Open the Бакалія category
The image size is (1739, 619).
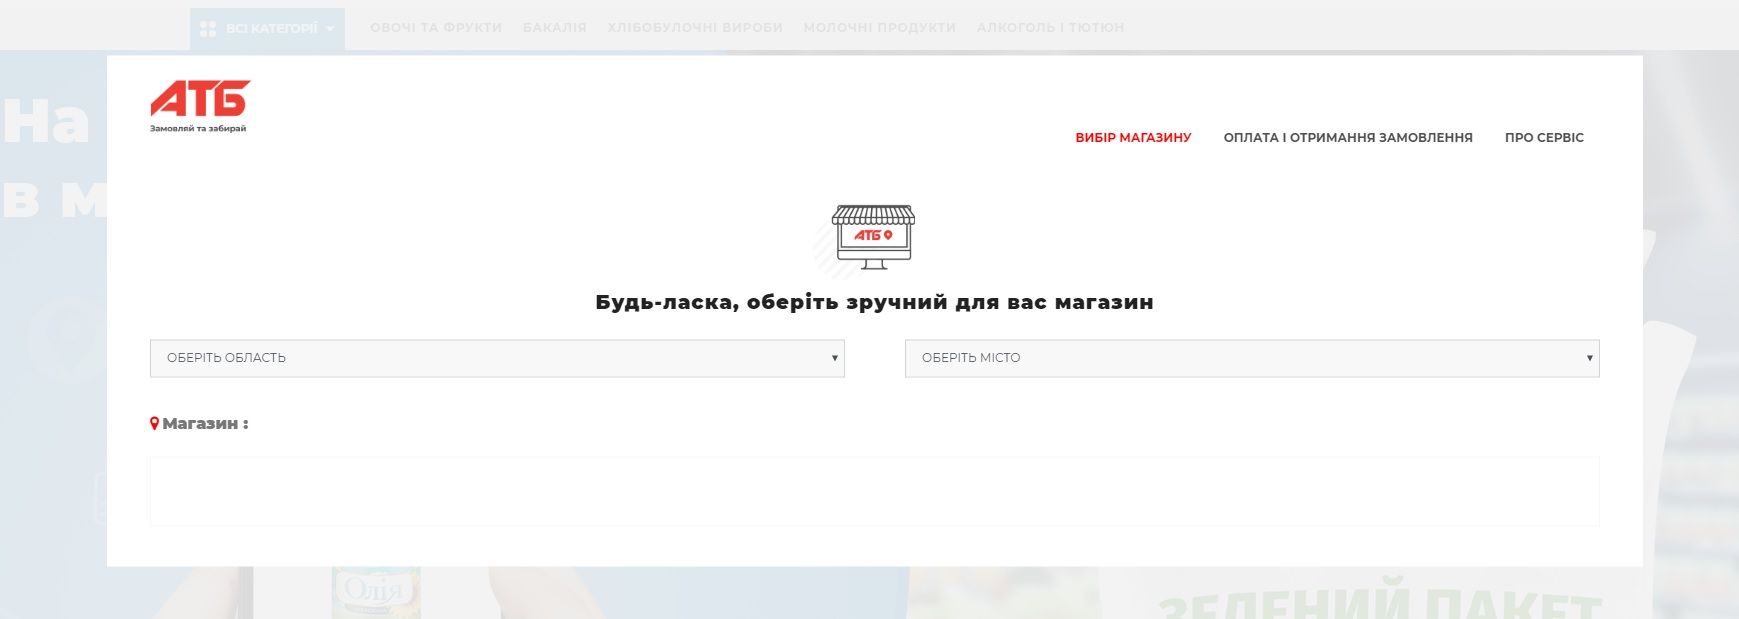point(555,28)
